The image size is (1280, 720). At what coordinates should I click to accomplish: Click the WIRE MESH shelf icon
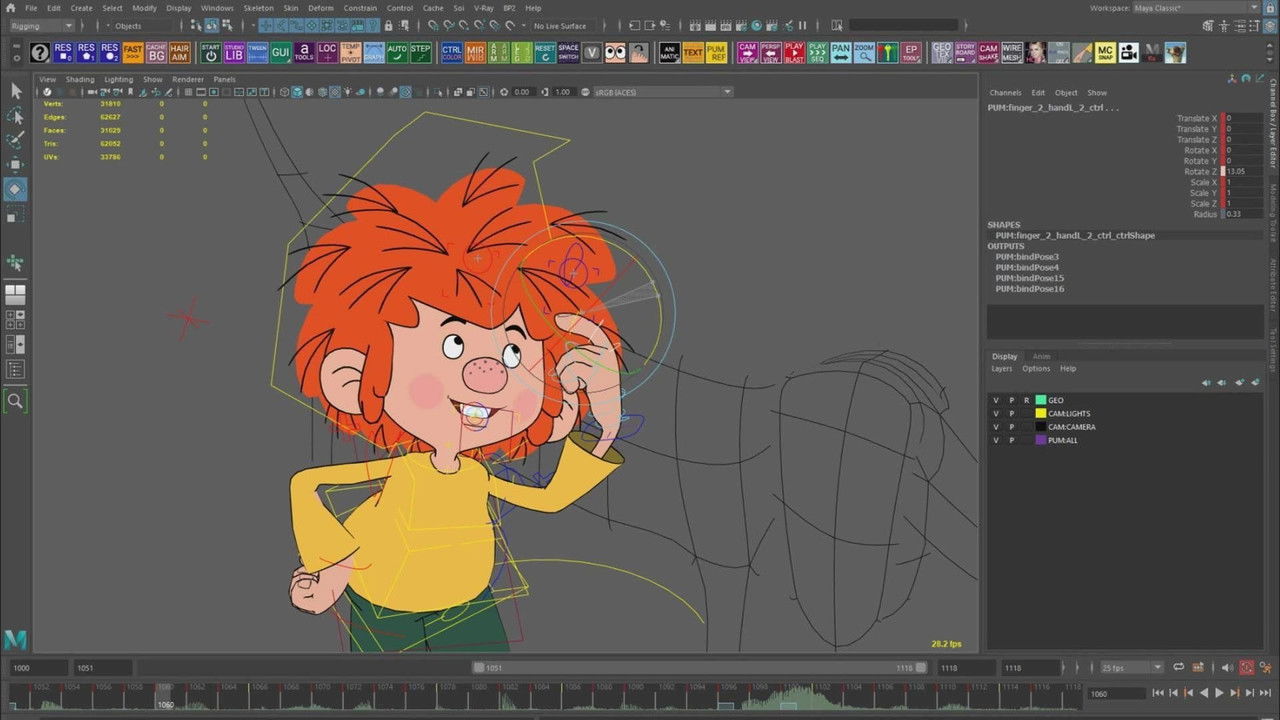tap(1012, 52)
